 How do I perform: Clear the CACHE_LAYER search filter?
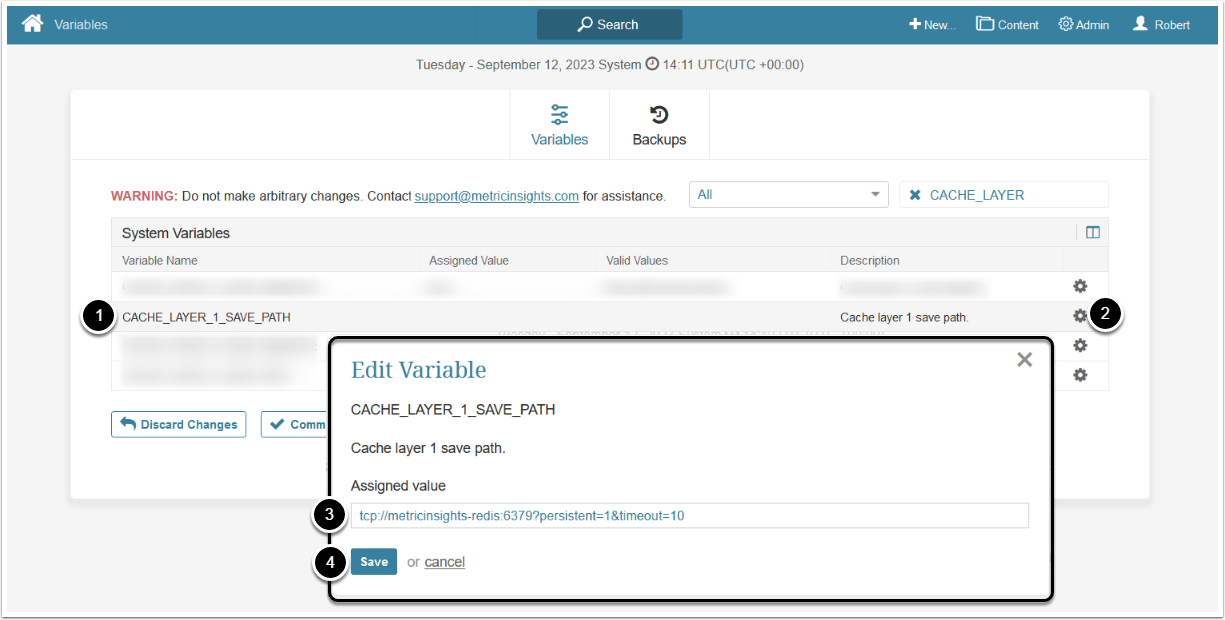tap(915, 195)
